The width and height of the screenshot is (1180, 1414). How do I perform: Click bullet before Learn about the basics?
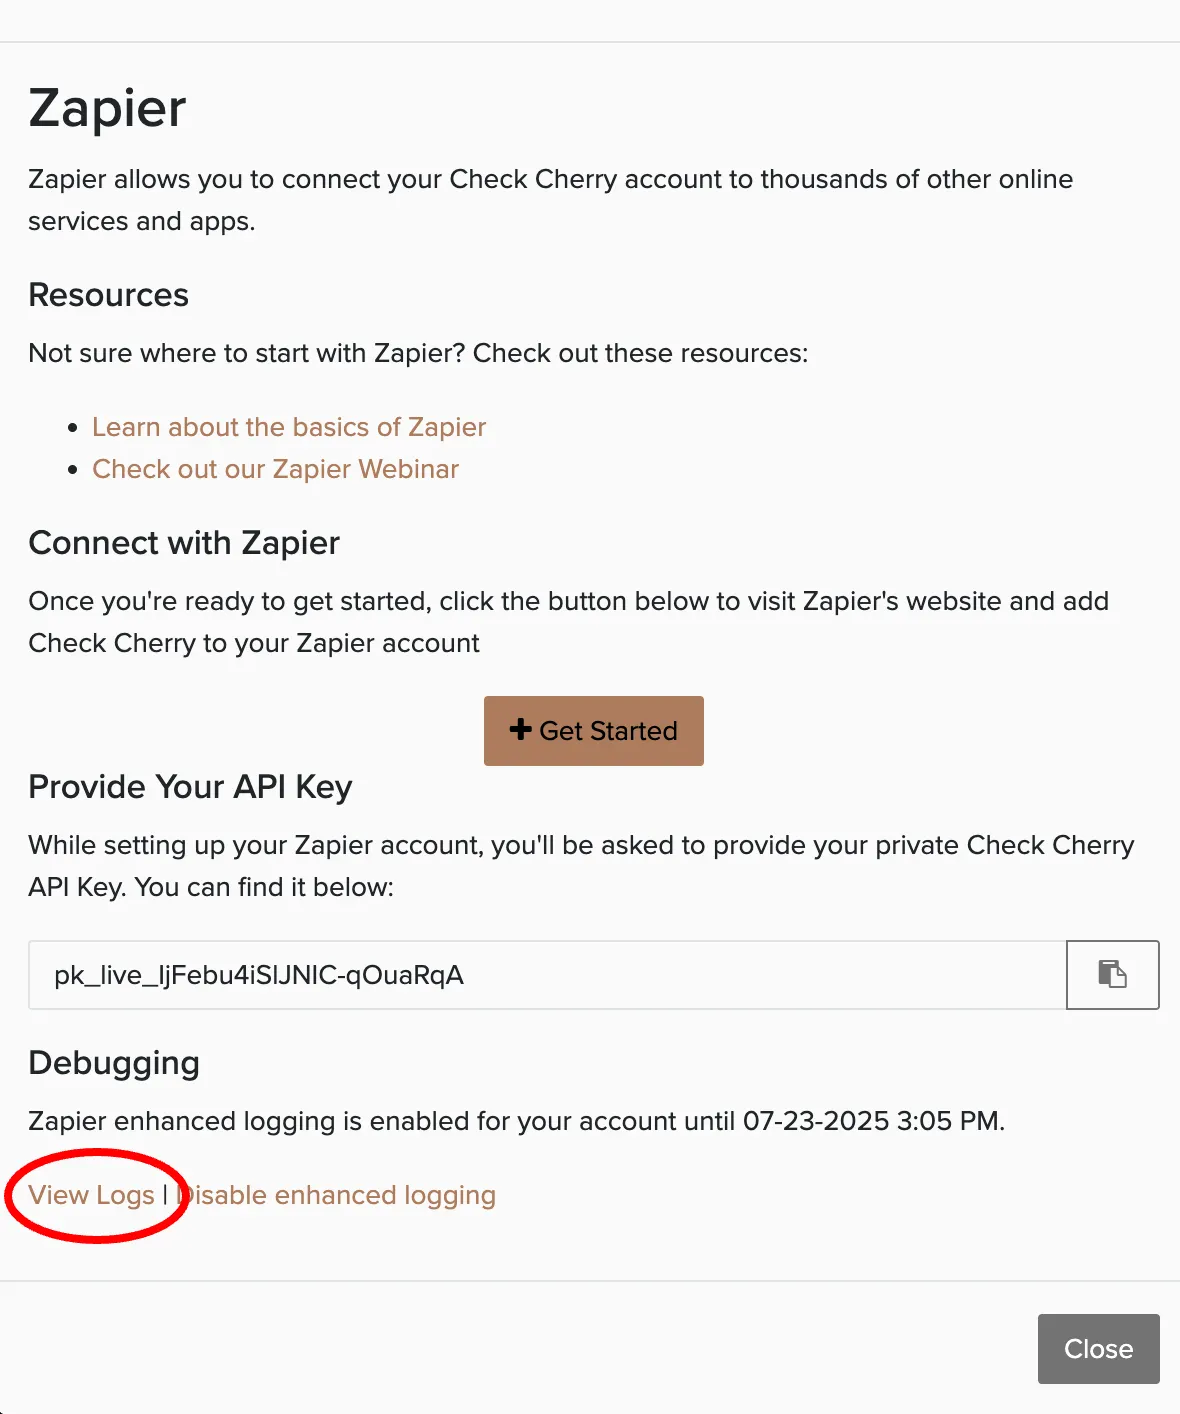[x=72, y=427]
